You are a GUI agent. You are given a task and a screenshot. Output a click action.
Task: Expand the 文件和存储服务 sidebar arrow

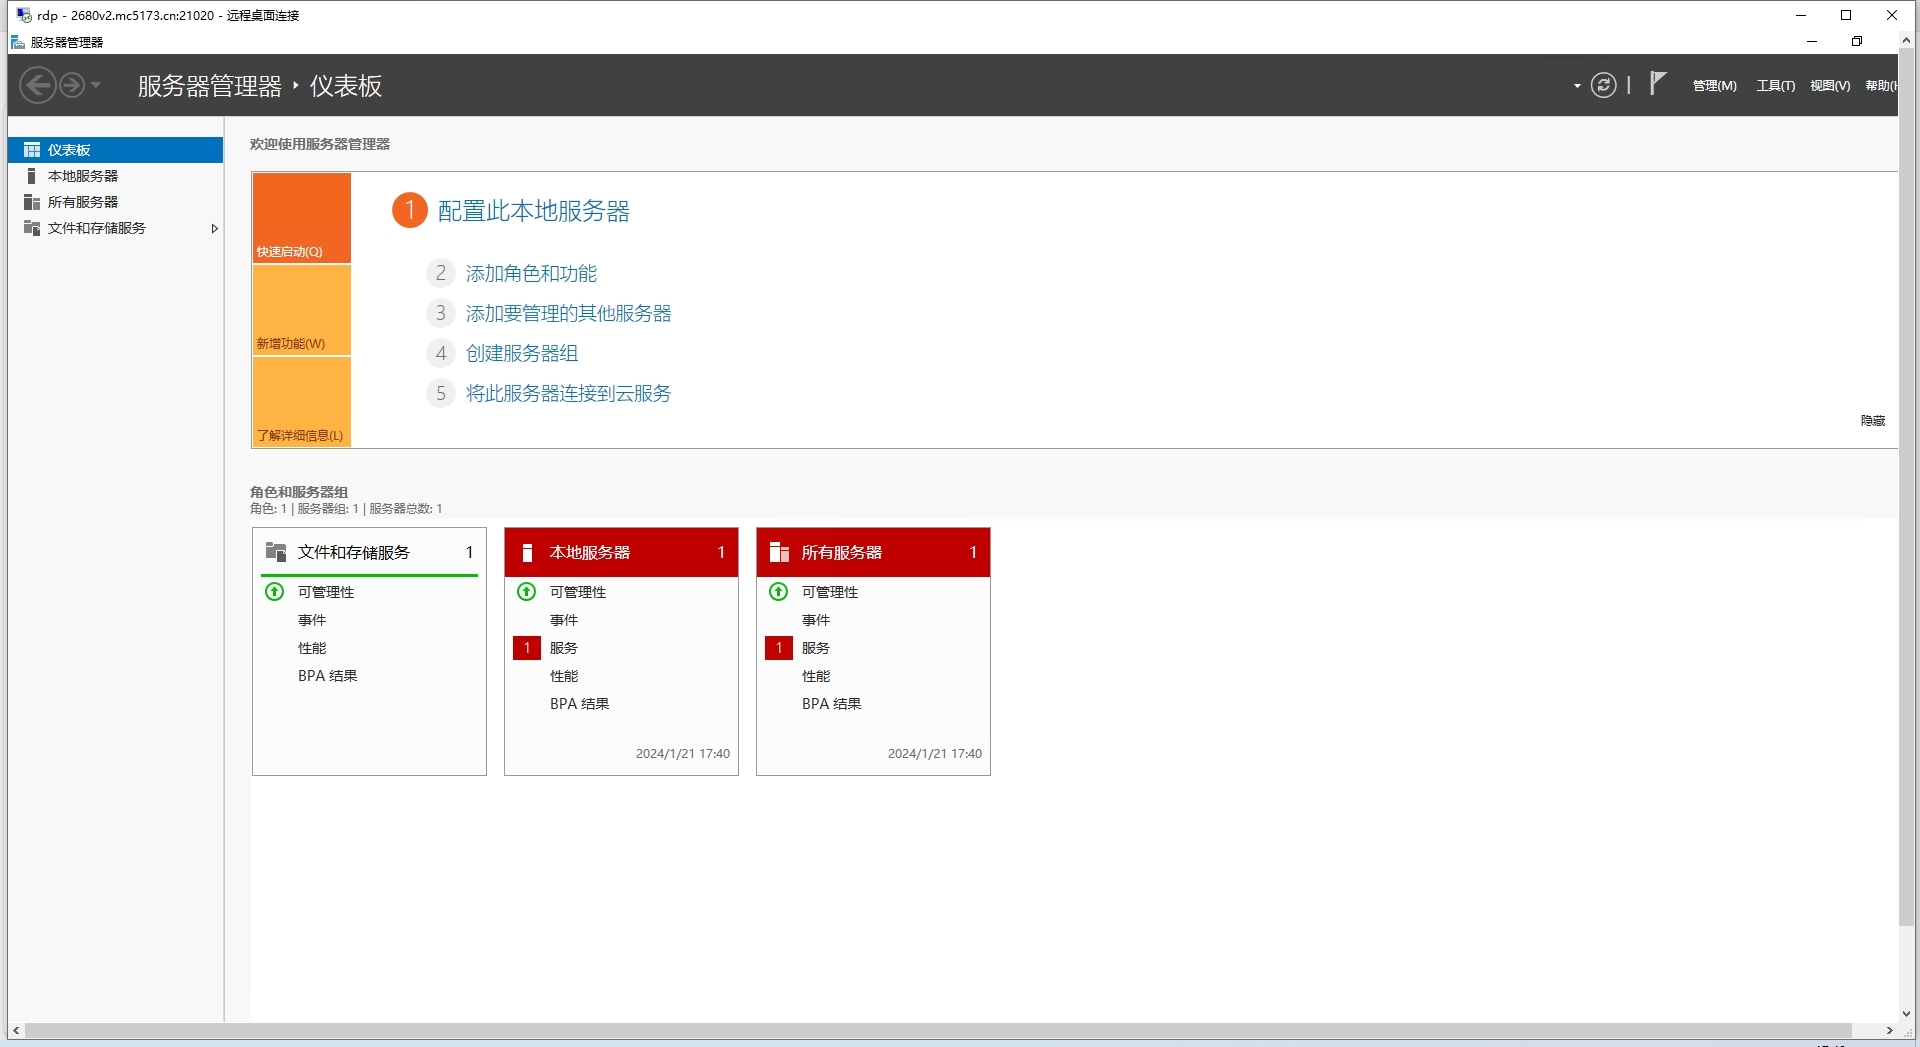tap(214, 229)
